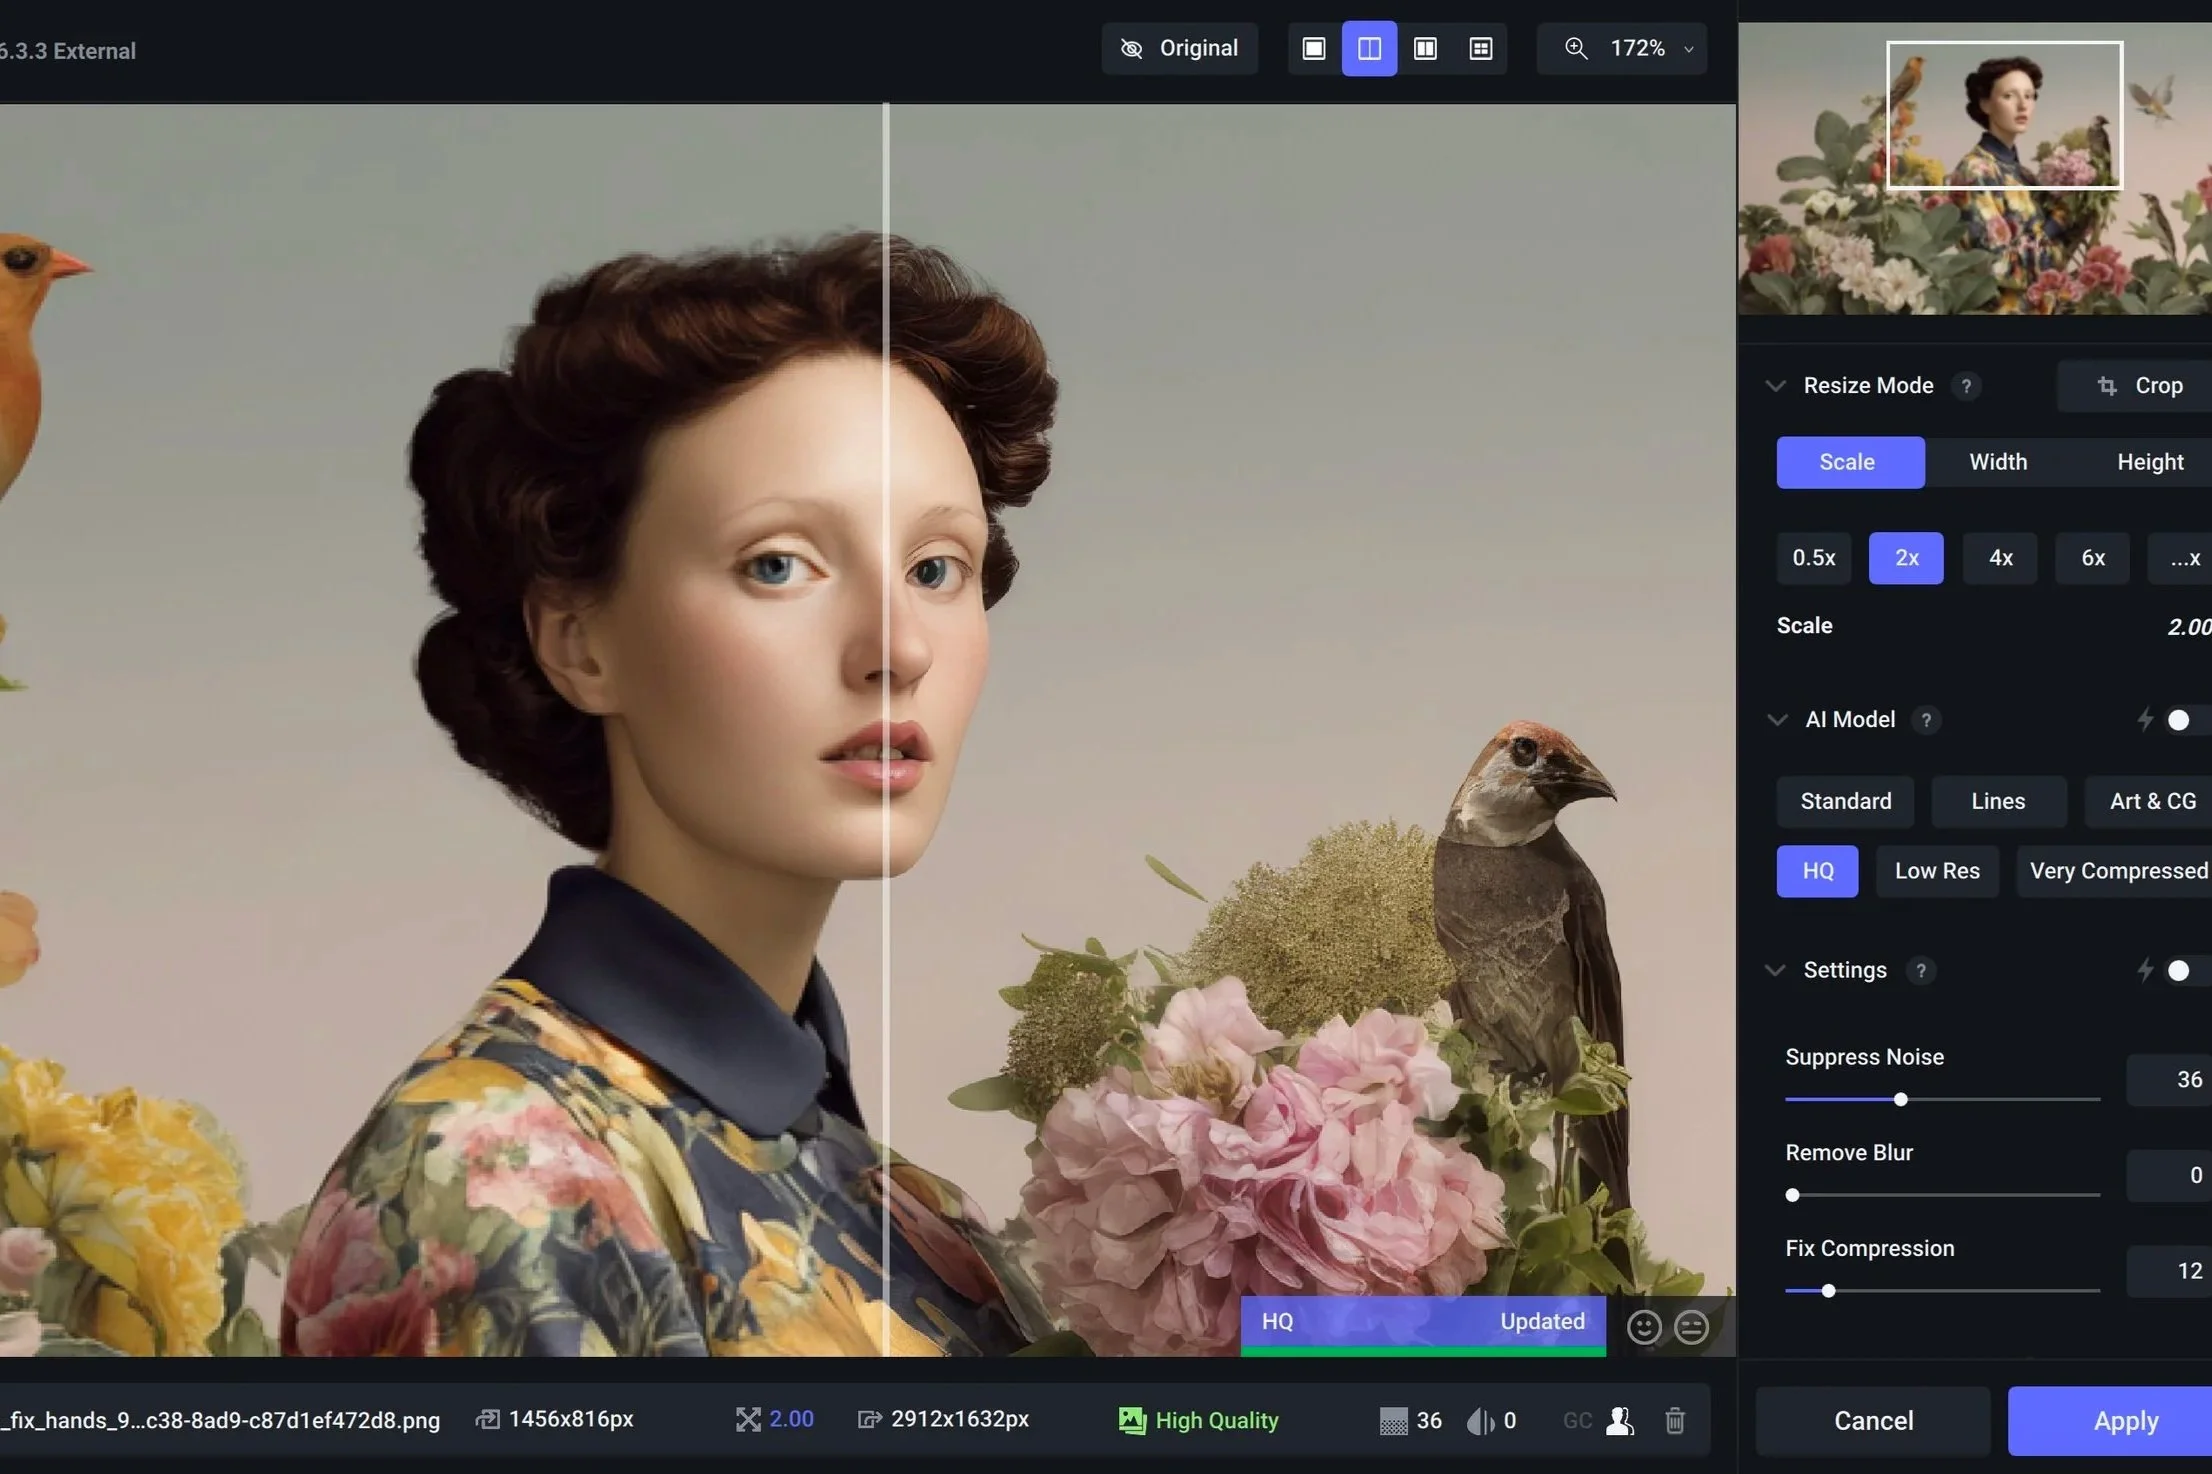Click the Apply button
The height and width of the screenshot is (1474, 2212).
2125,1421
